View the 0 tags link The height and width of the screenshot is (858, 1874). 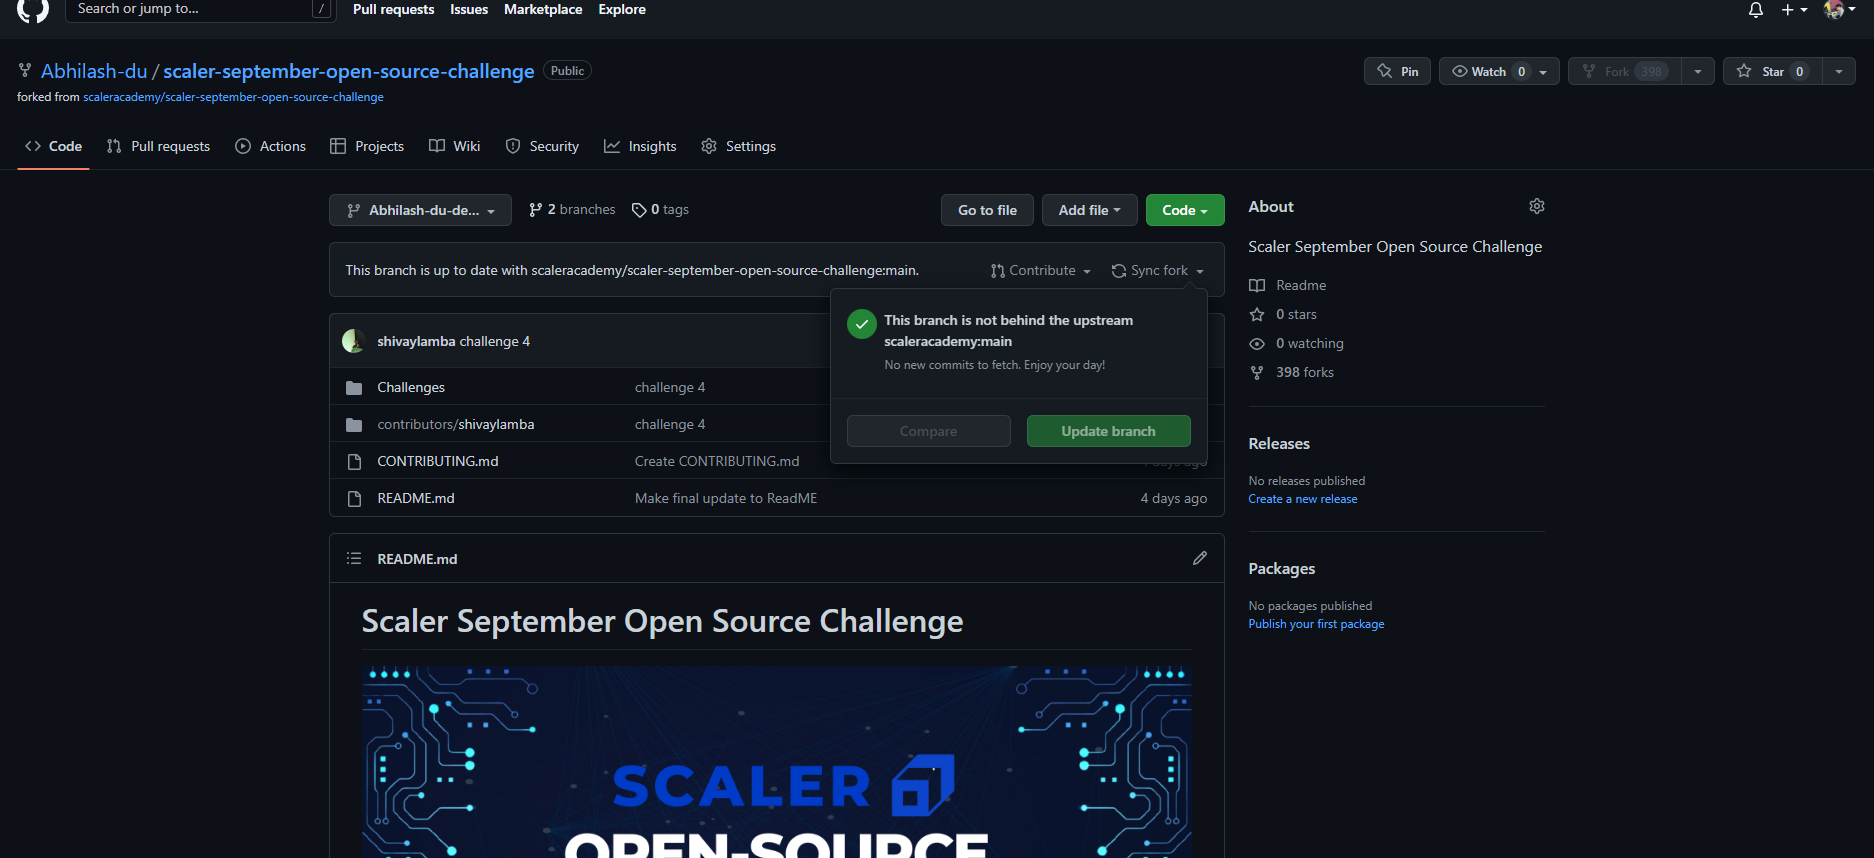pos(660,210)
